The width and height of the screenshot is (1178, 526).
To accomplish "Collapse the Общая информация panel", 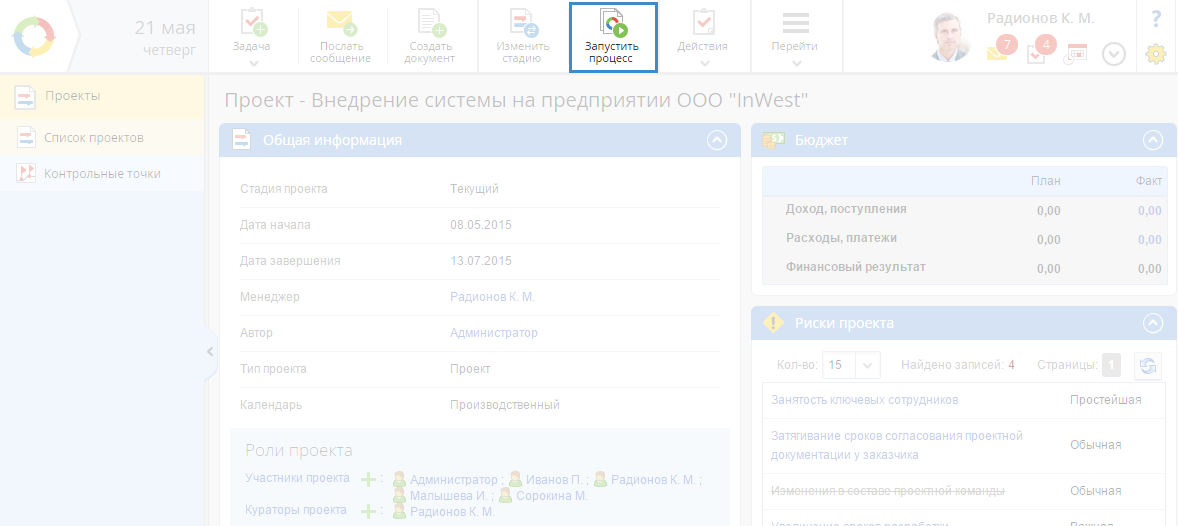I will [717, 141].
